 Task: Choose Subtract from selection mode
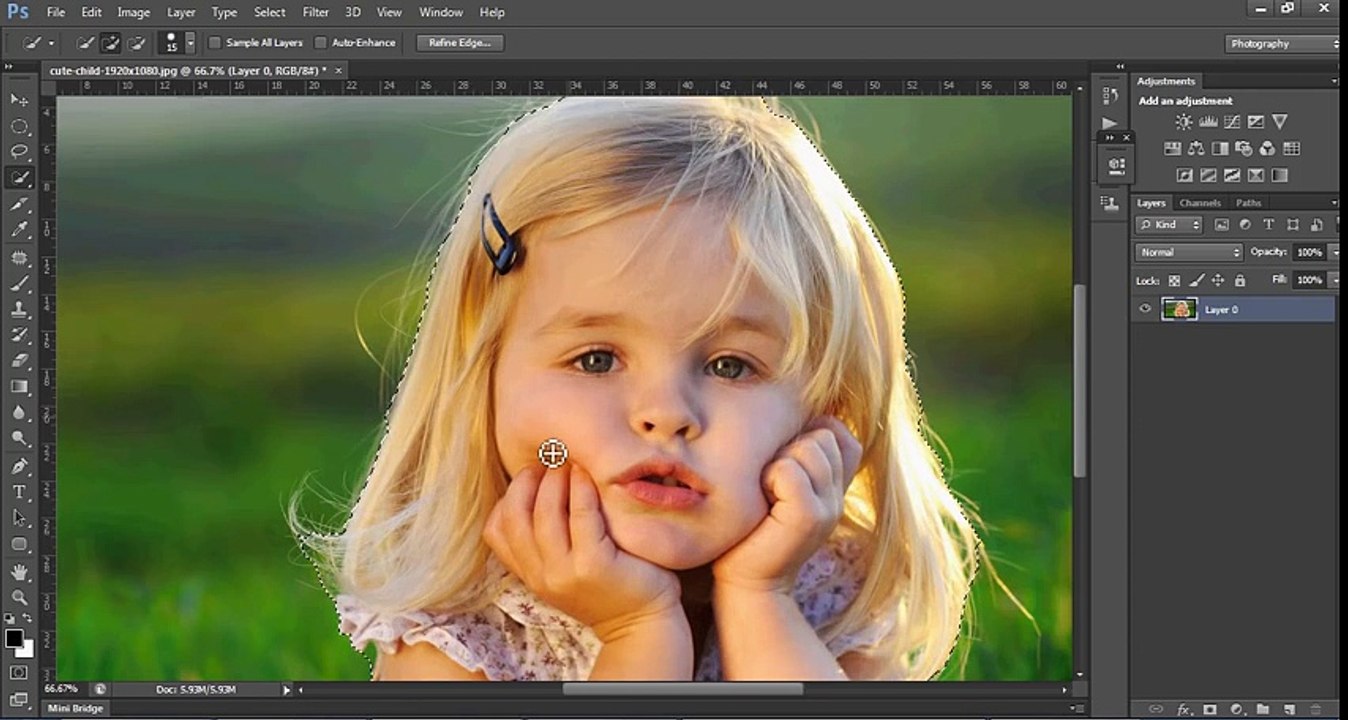click(x=137, y=43)
